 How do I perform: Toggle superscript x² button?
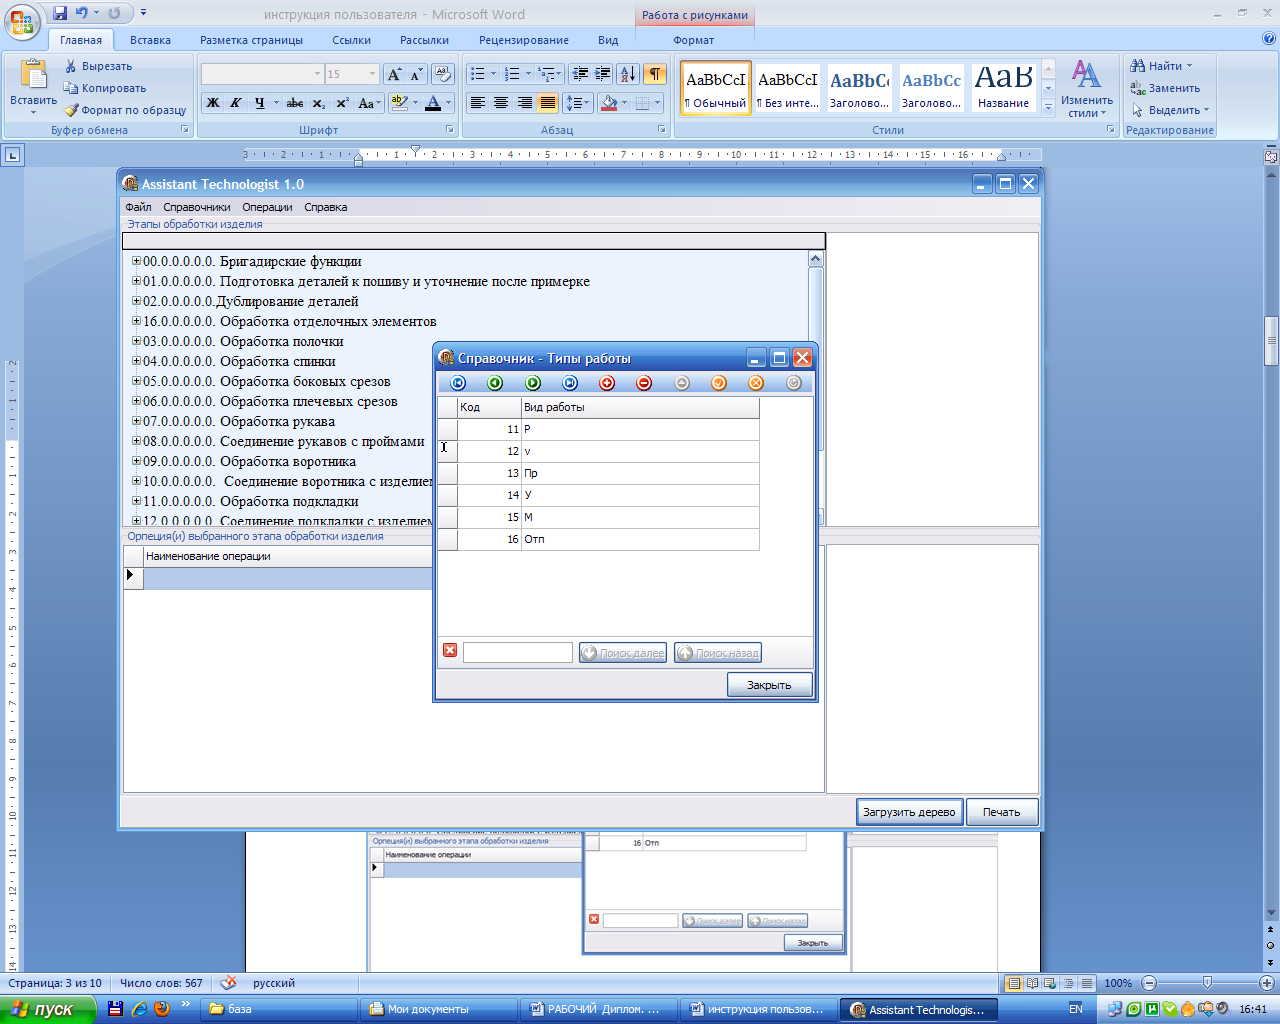click(x=342, y=103)
